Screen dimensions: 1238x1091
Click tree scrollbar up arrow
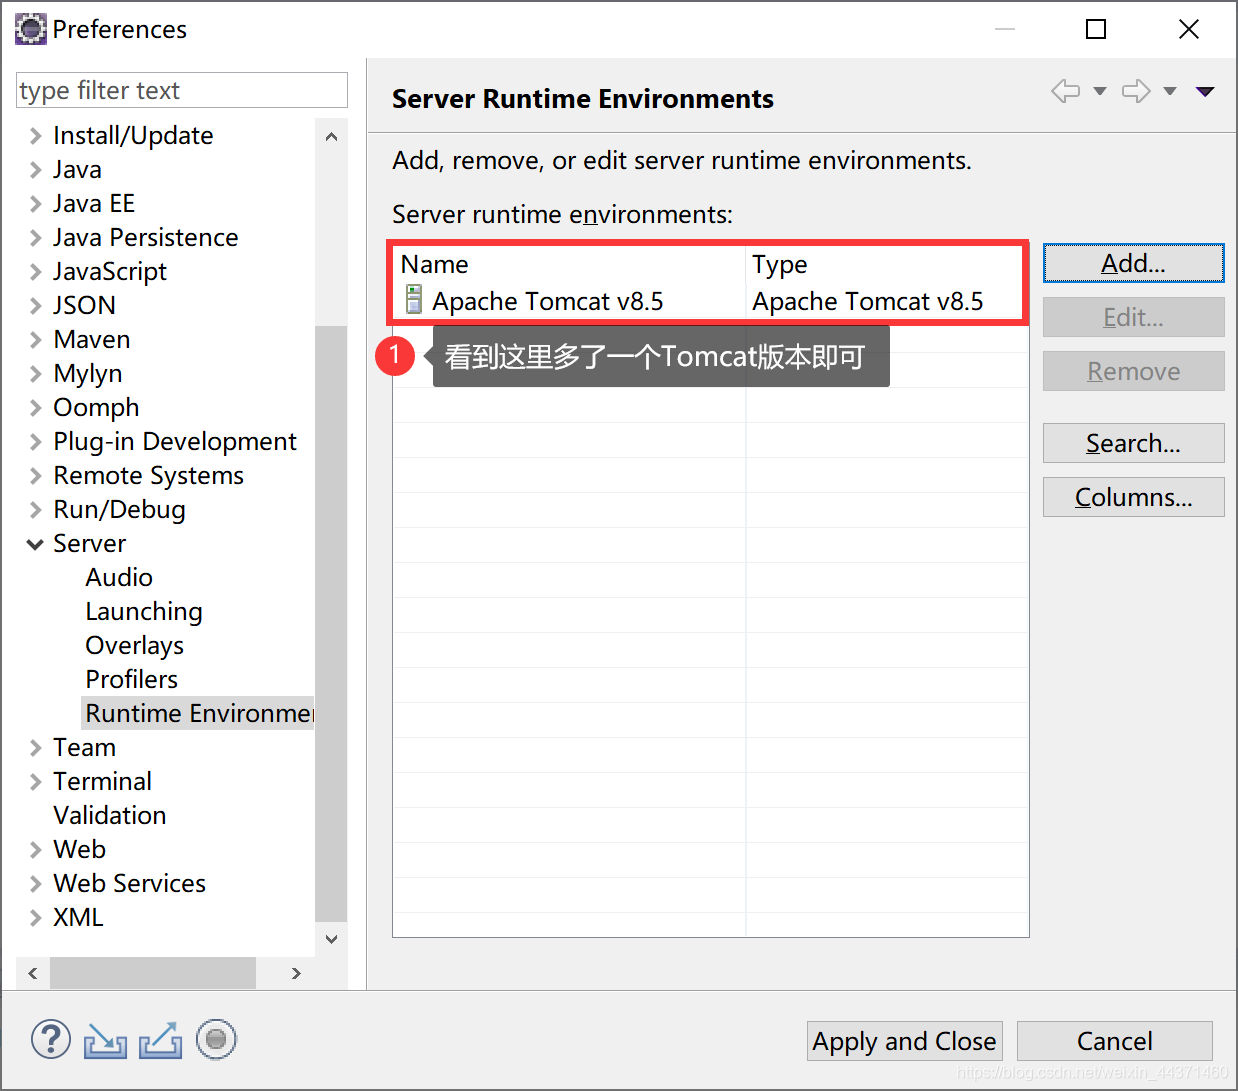point(331,136)
